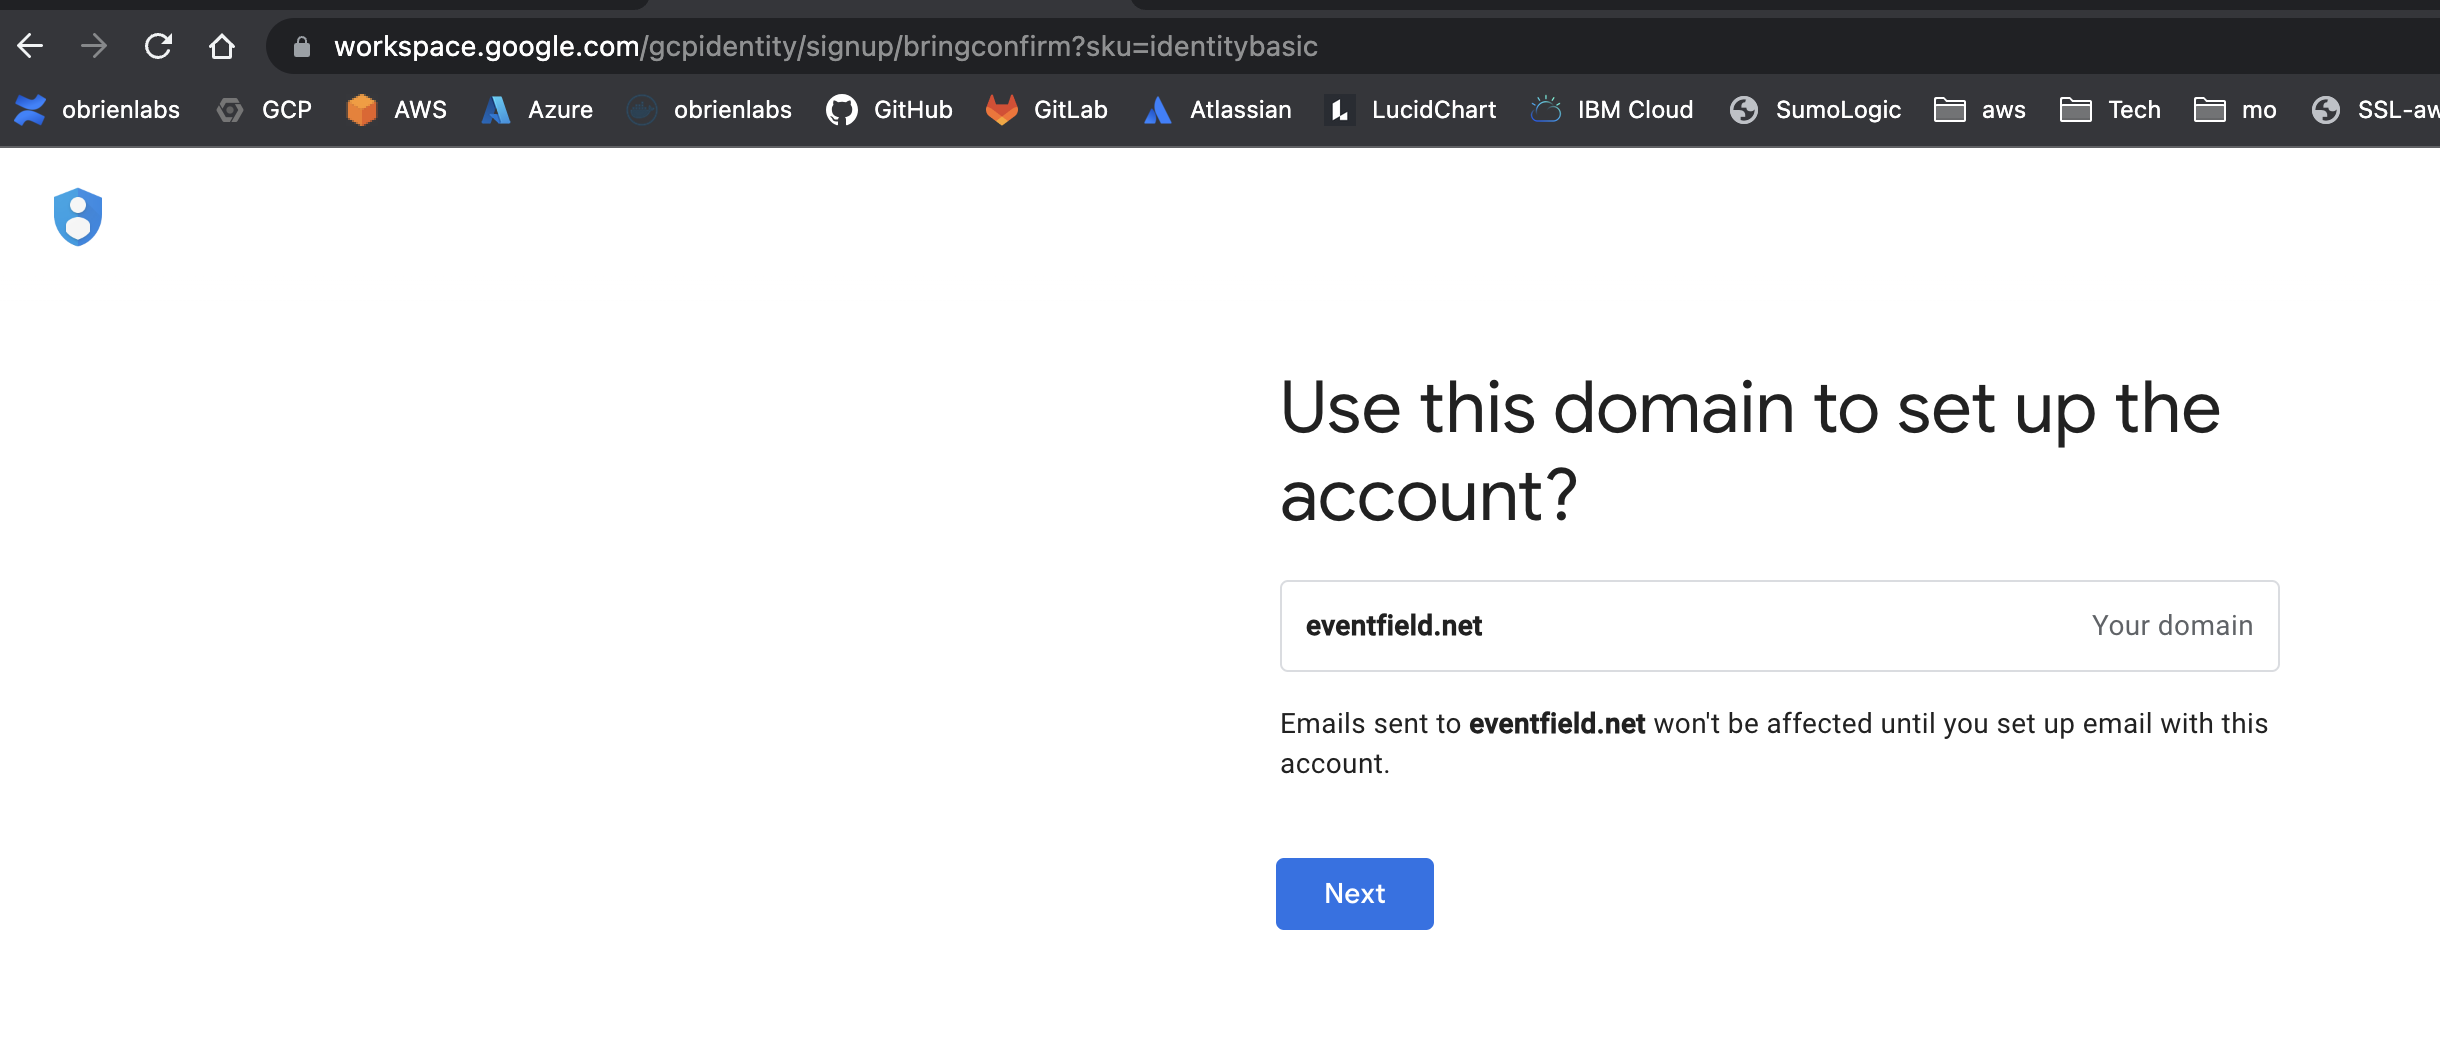Open the Atlassian bookmark
Screen dimensions: 2440x1054
(1216, 110)
